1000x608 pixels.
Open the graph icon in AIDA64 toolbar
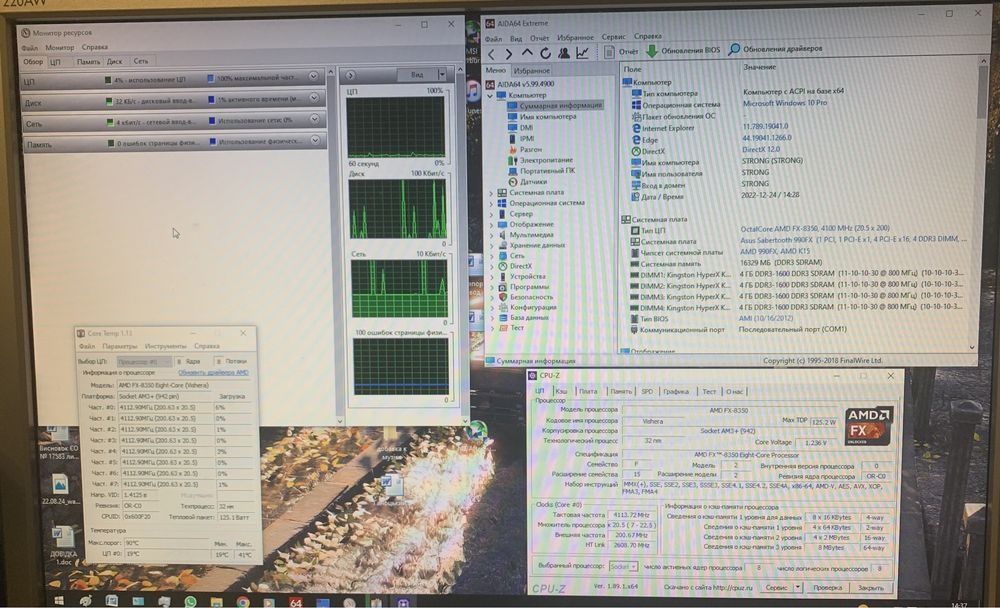pyautogui.click(x=582, y=53)
